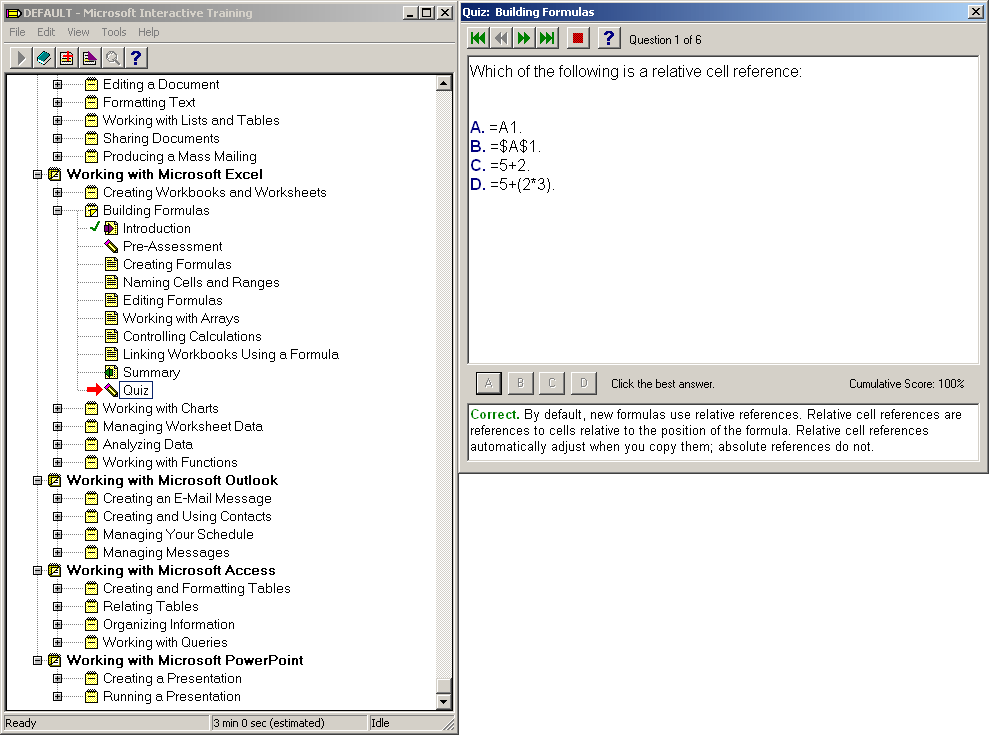This screenshot has height=735, width=989.
Task: Click the Working with Arrays page icon
Action: [111, 318]
